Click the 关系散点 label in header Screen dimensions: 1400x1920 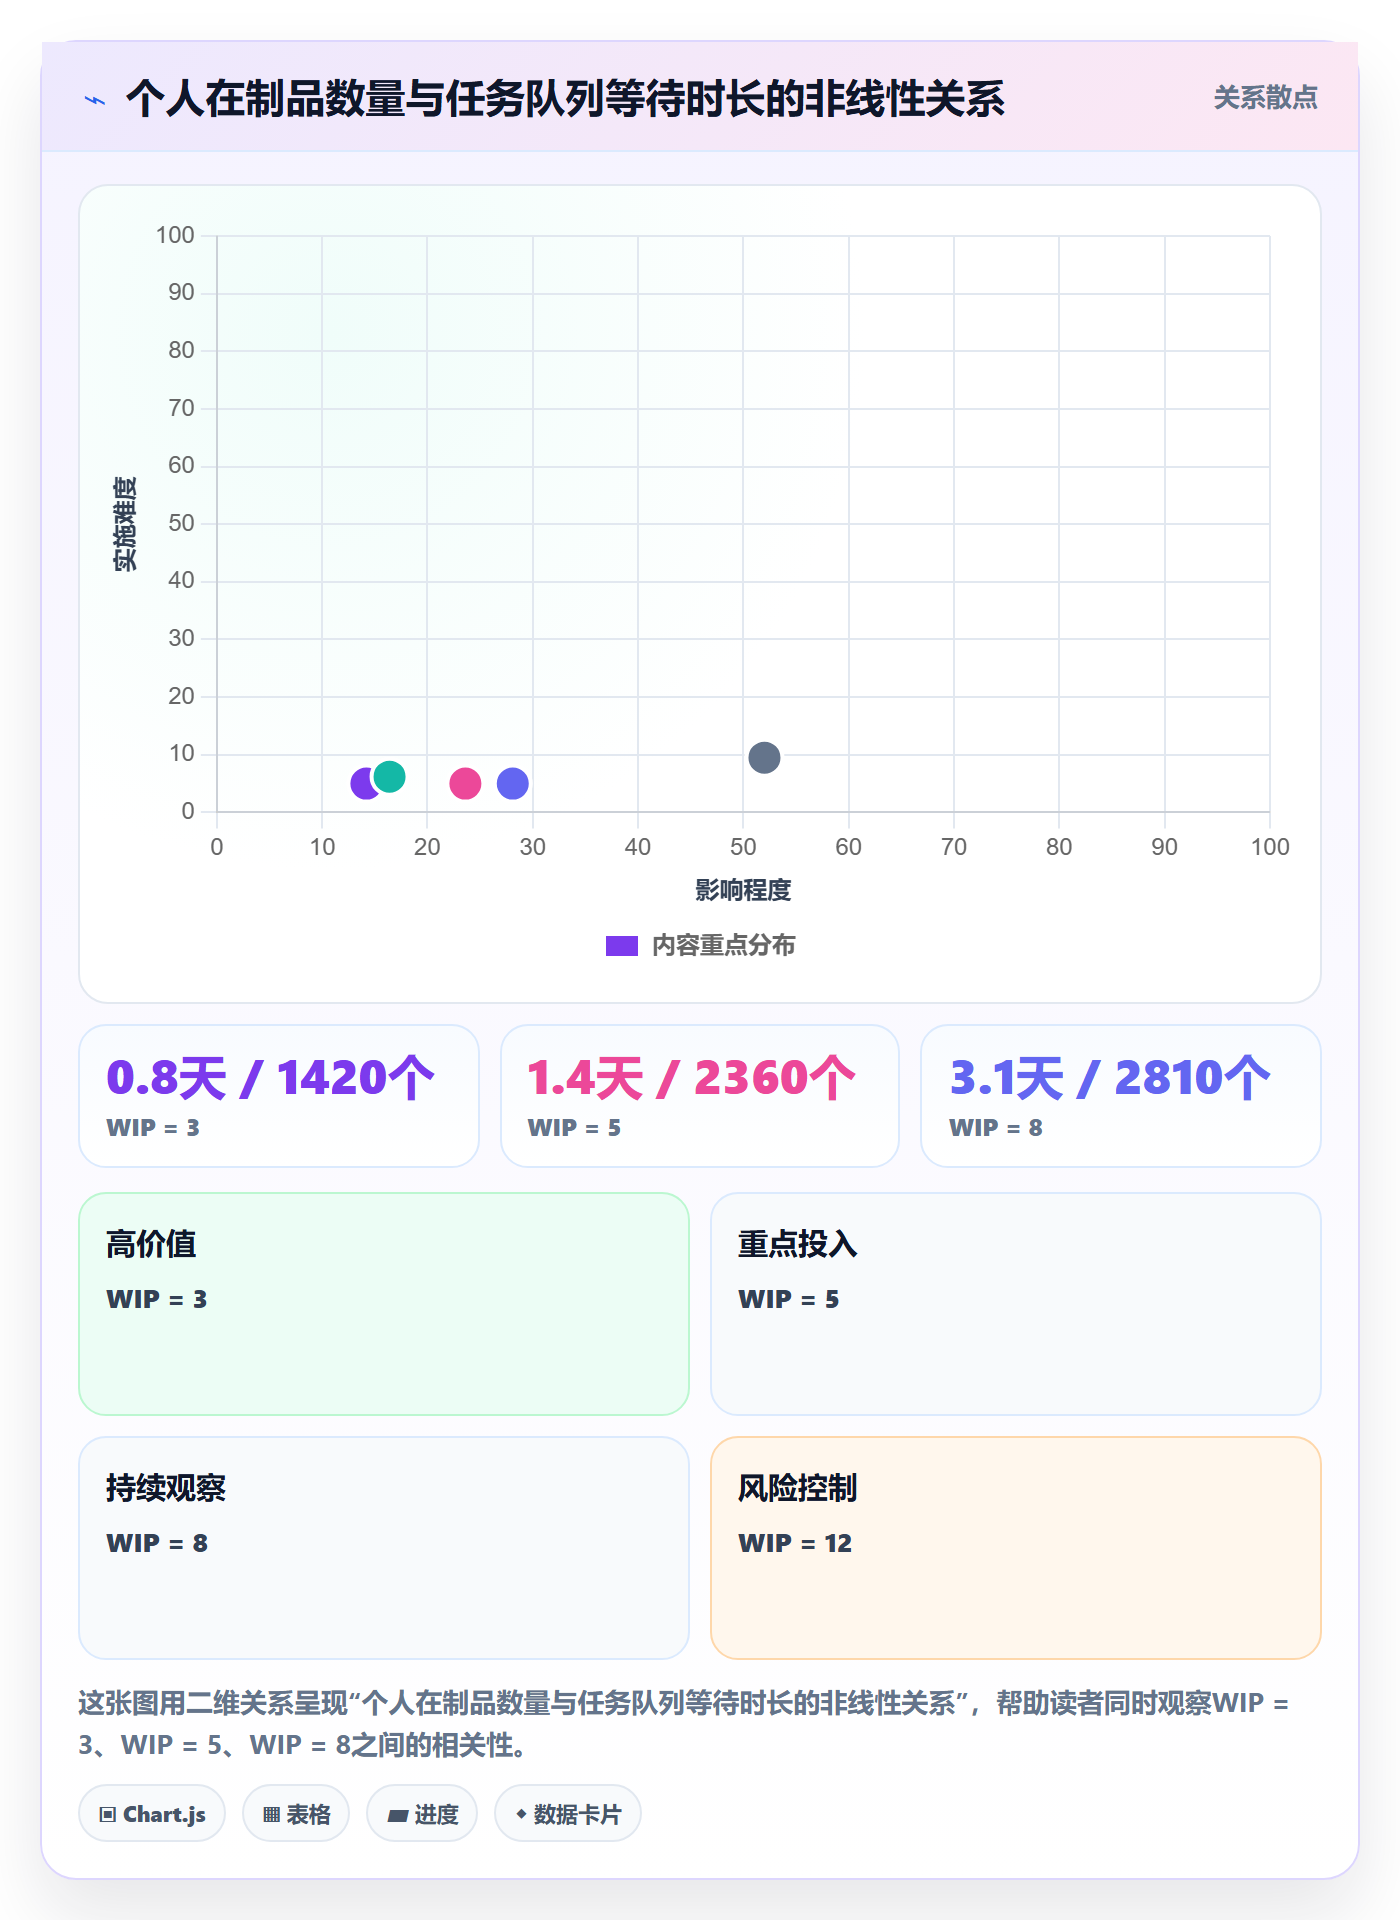pyautogui.click(x=1265, y=97)
